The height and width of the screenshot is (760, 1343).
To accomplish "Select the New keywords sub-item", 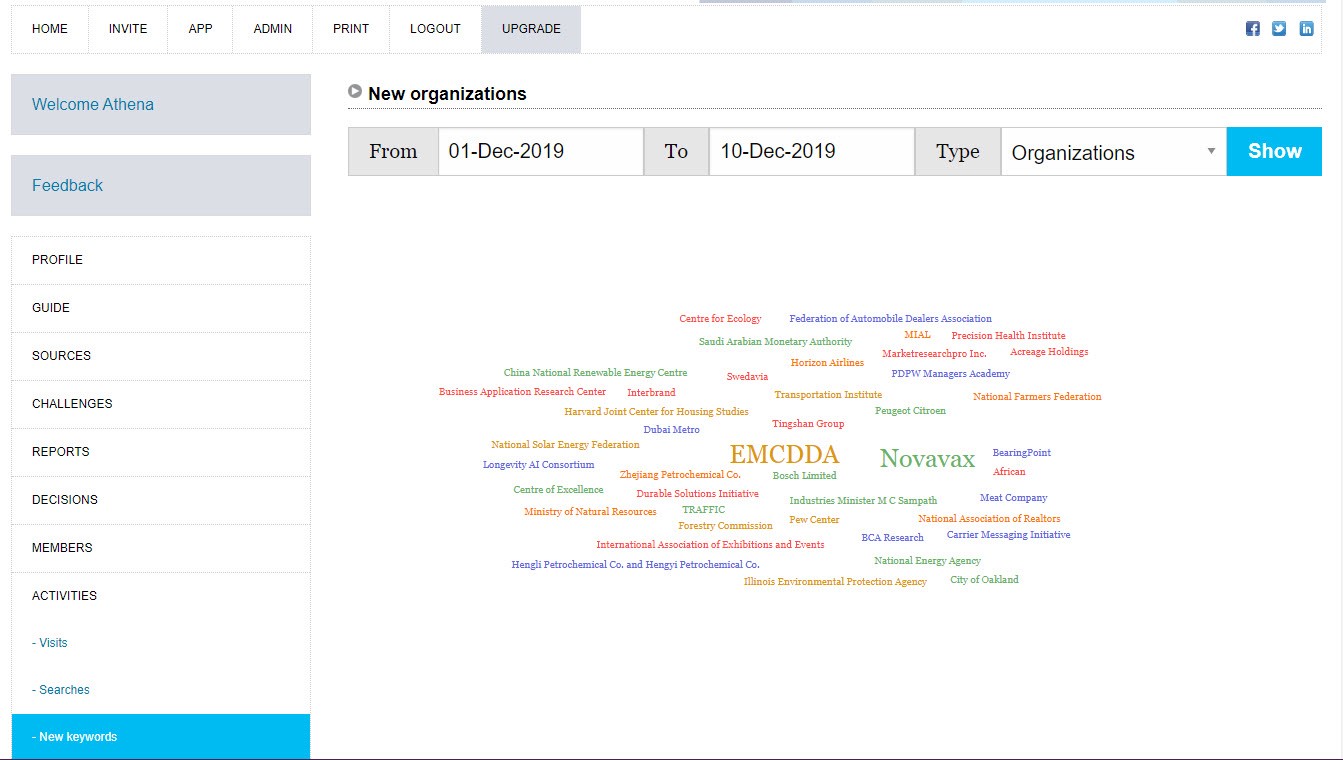I will pyautogui.click(x=161, y=737).
